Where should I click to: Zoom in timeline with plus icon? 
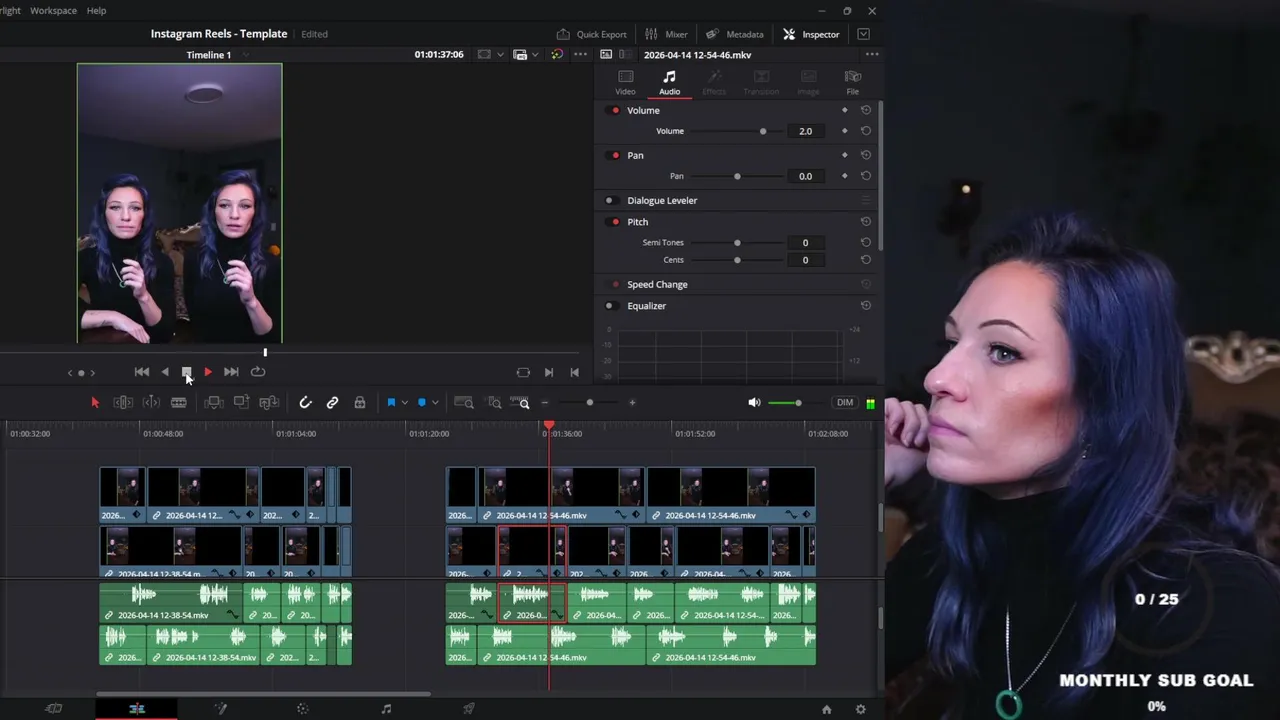632,402
